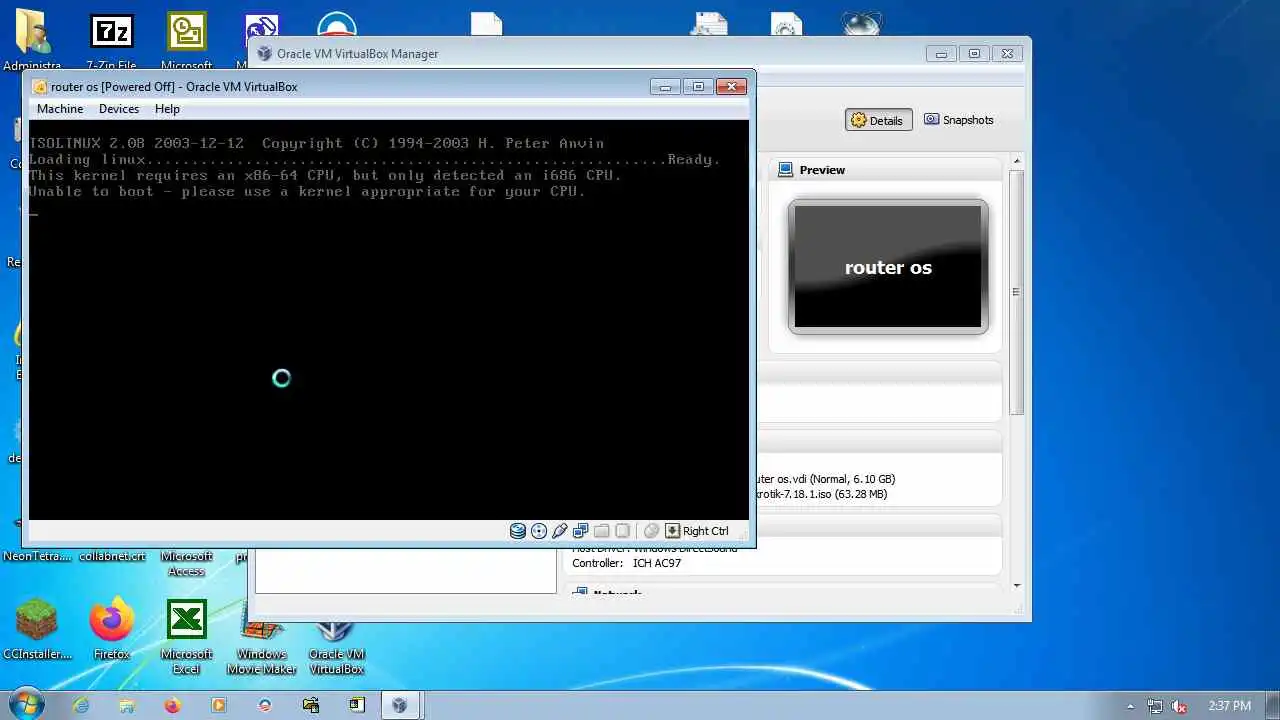This screenshot has width=1280, height=720.
Task: Click the host key arrow indicator icon
Action: (673, 531)
